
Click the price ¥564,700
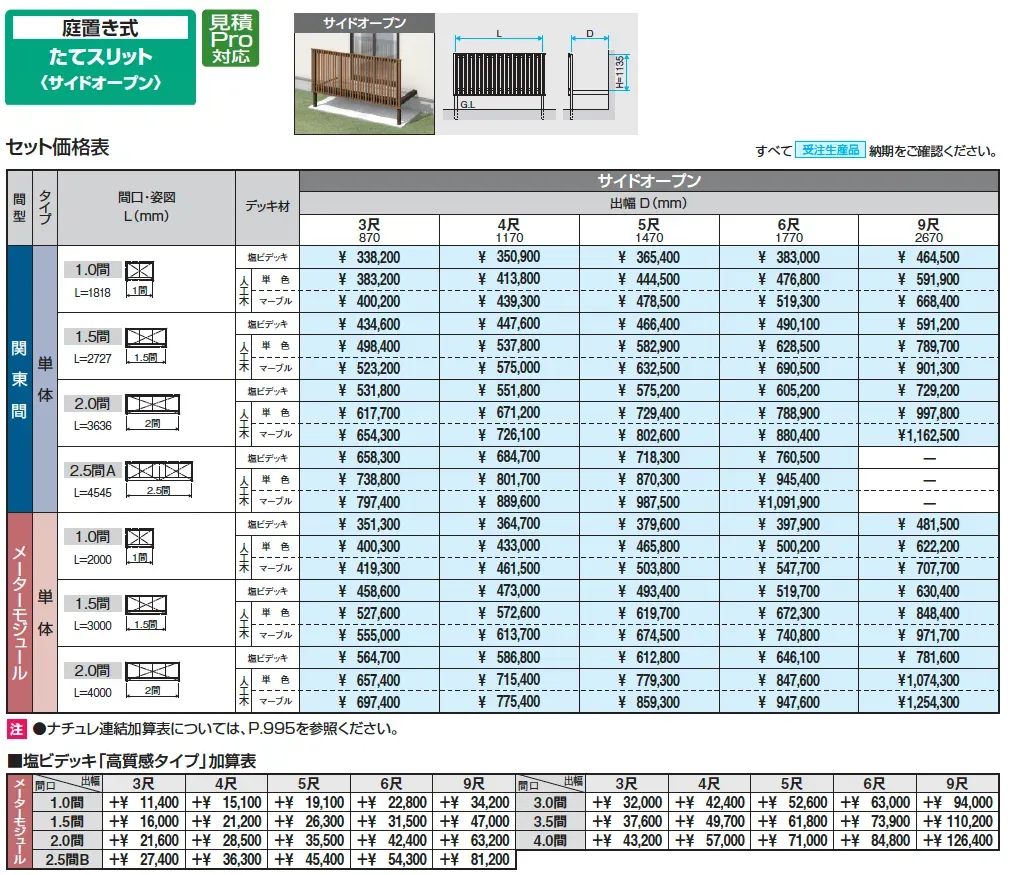[369, 659]
